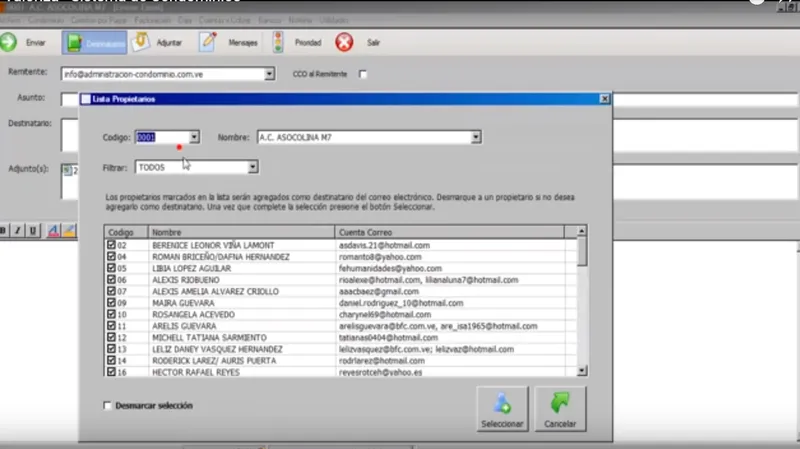Click the green Enviar arrow icon

(9, 42)
